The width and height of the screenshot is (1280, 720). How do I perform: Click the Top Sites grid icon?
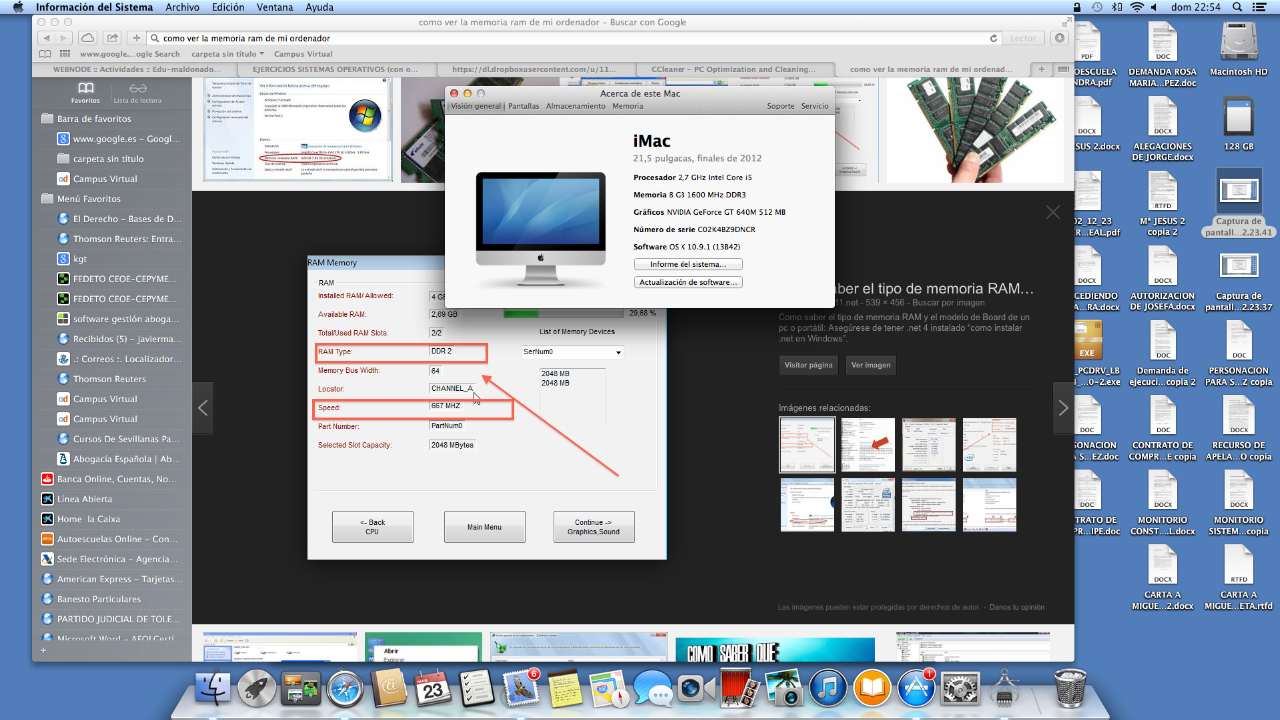(64, 54)
